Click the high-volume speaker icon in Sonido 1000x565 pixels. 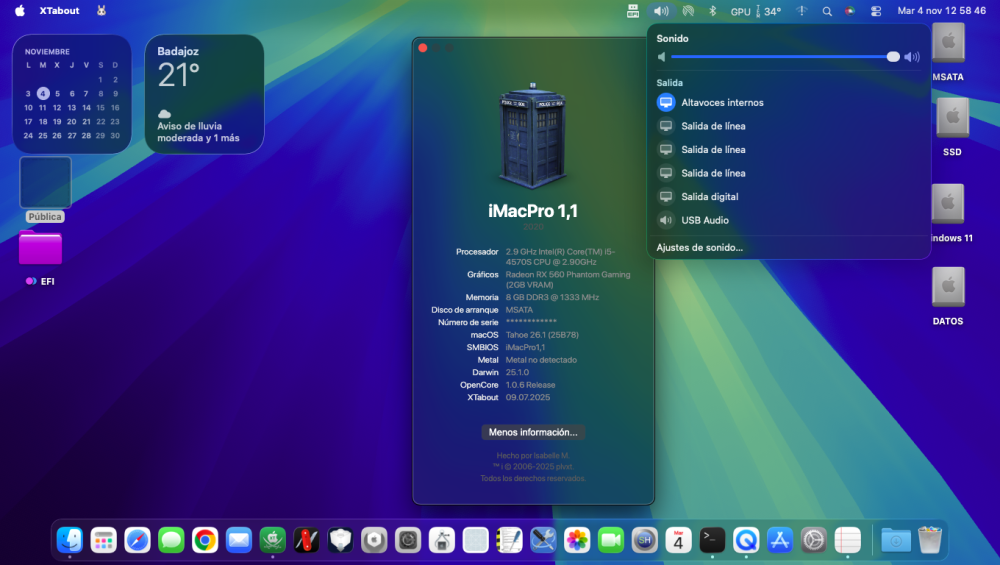pyautogui.click(x=912, y=57)
